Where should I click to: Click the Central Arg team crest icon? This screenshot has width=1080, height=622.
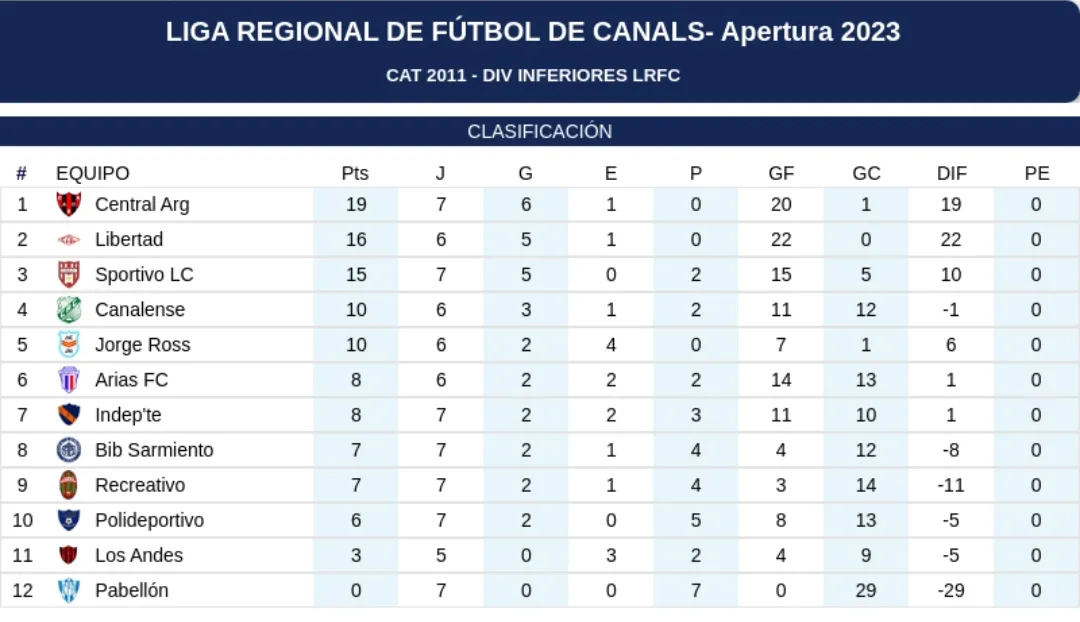(68, 205)
